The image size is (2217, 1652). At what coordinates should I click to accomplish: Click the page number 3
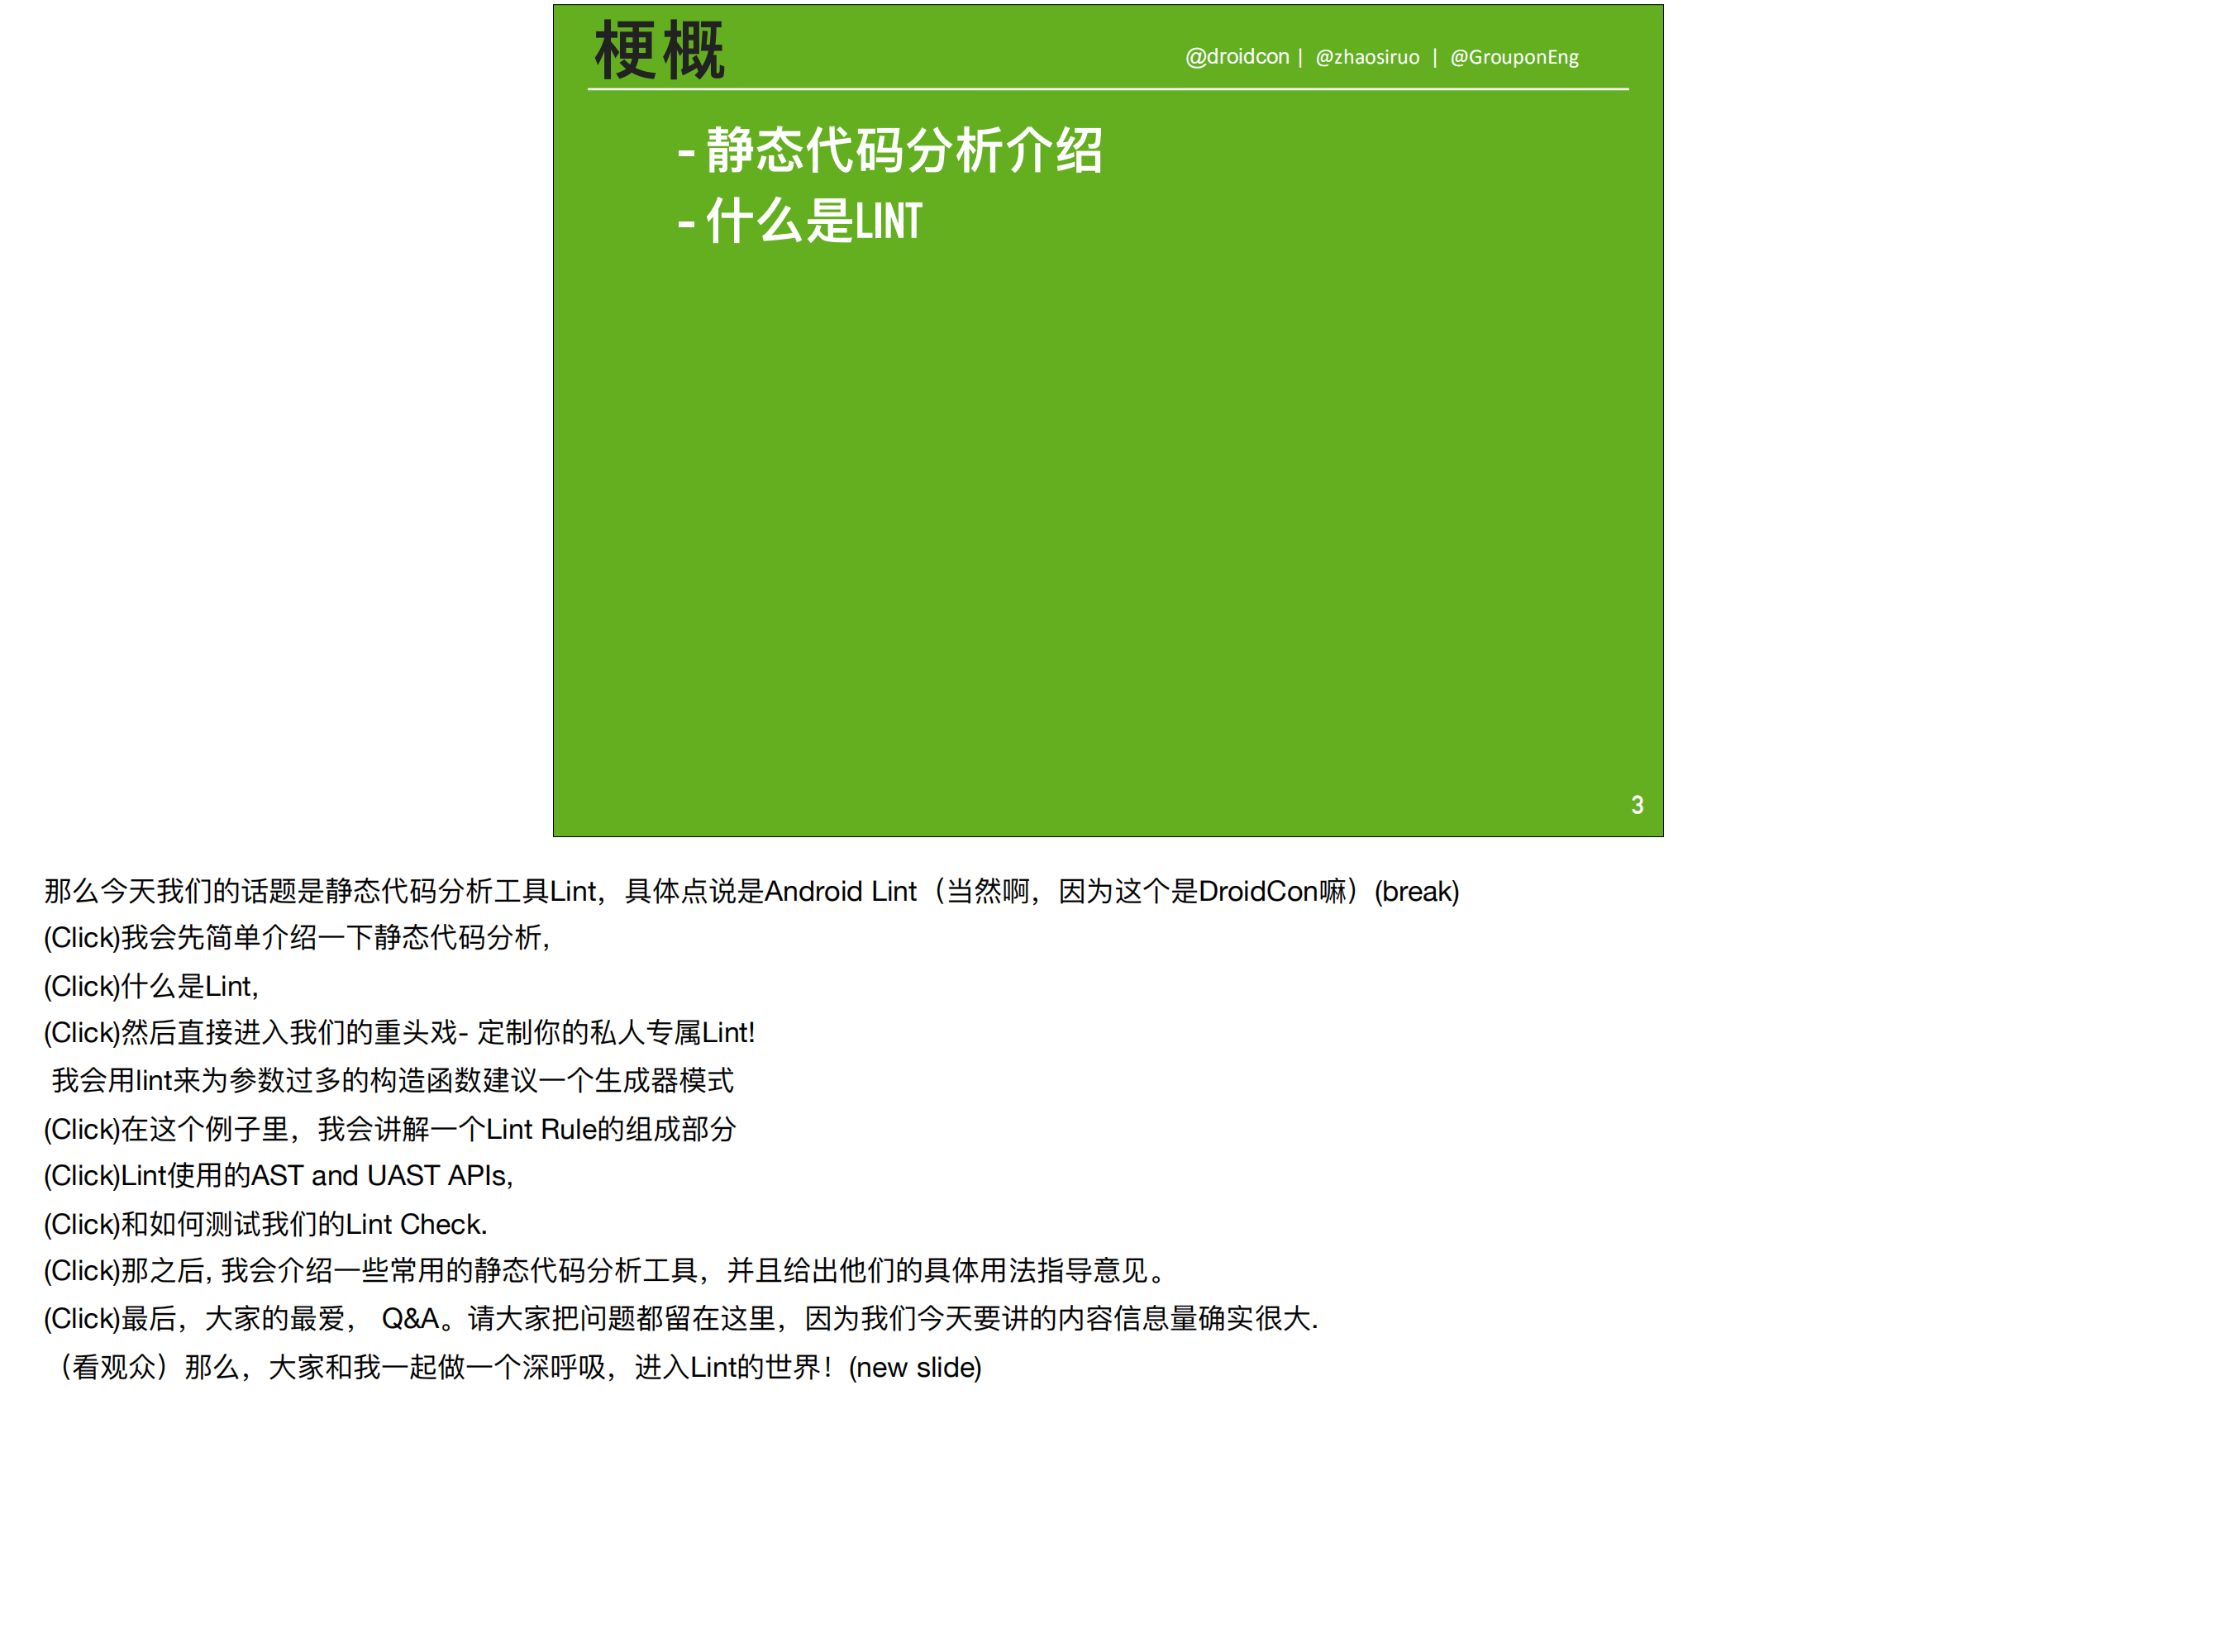pyautogui.click(x=1639, y=804)
